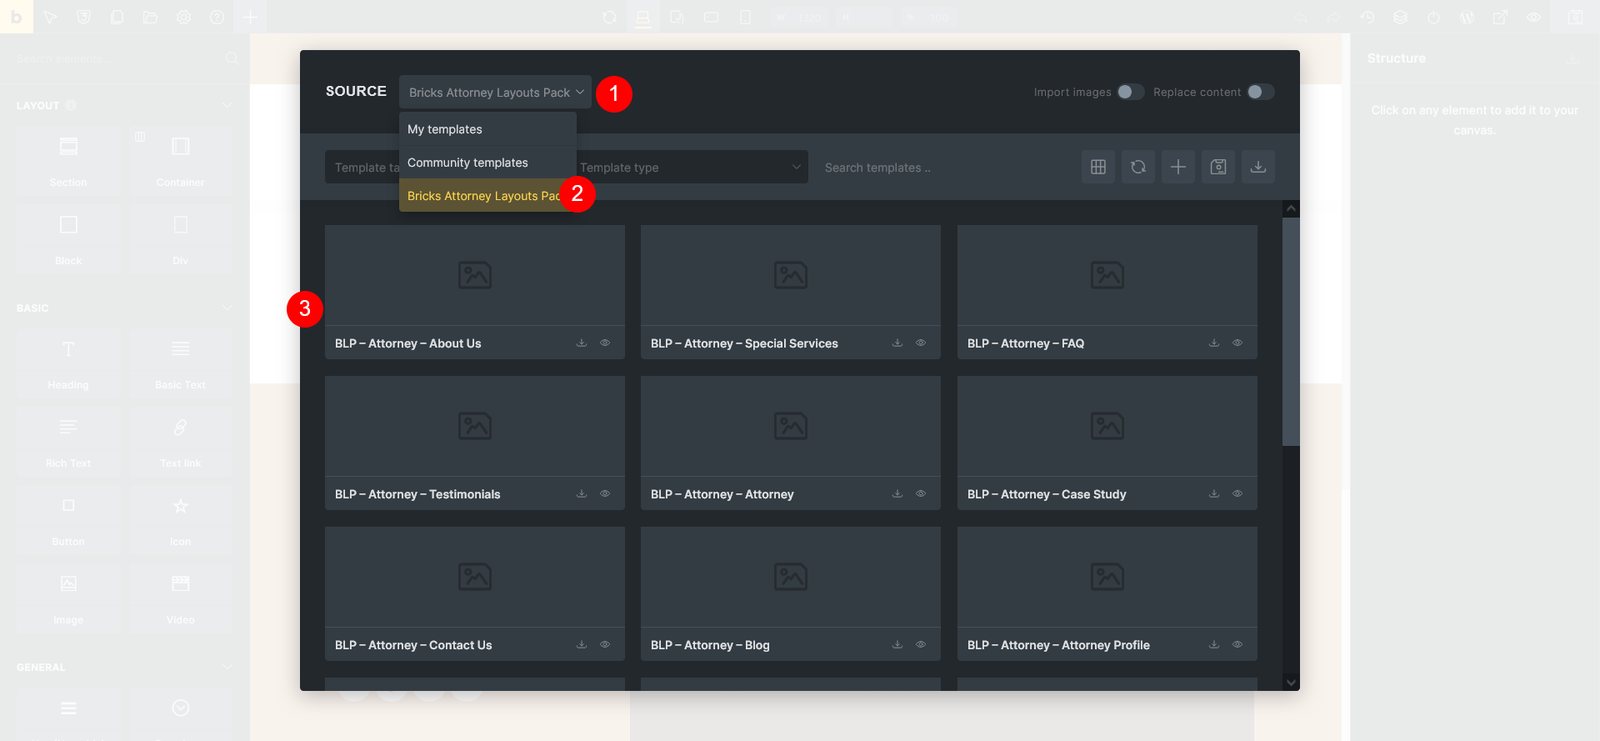
Task: Add a Heading element from the panel
Action: tap(68, 363)
